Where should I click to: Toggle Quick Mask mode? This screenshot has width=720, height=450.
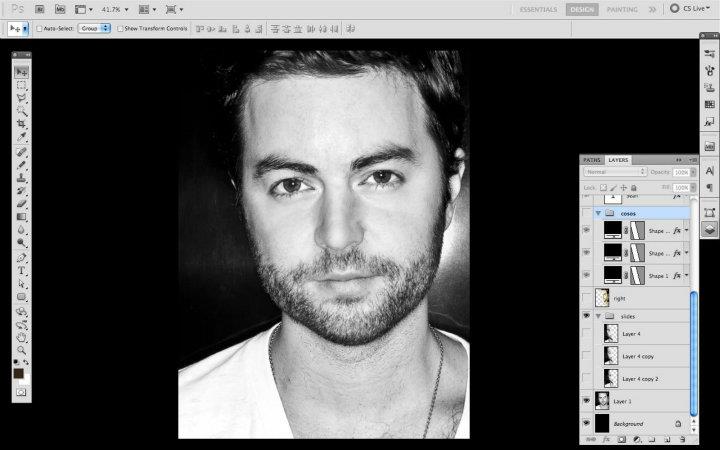pos(21,393)
